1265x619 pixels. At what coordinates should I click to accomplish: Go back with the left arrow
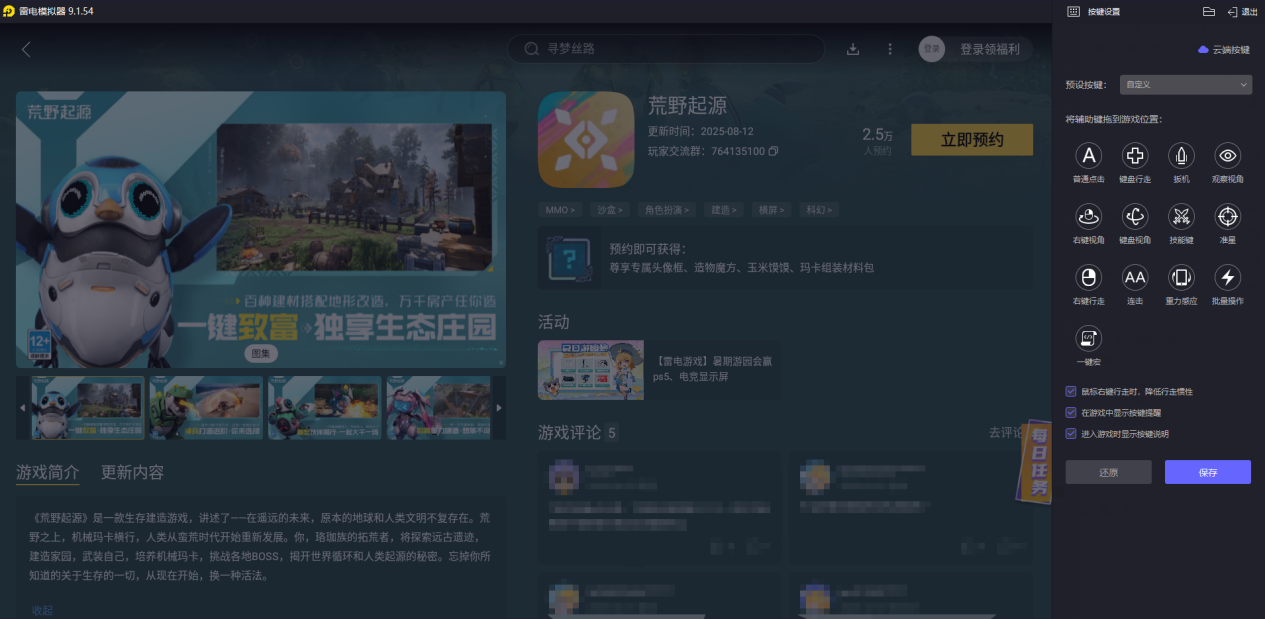26,49
